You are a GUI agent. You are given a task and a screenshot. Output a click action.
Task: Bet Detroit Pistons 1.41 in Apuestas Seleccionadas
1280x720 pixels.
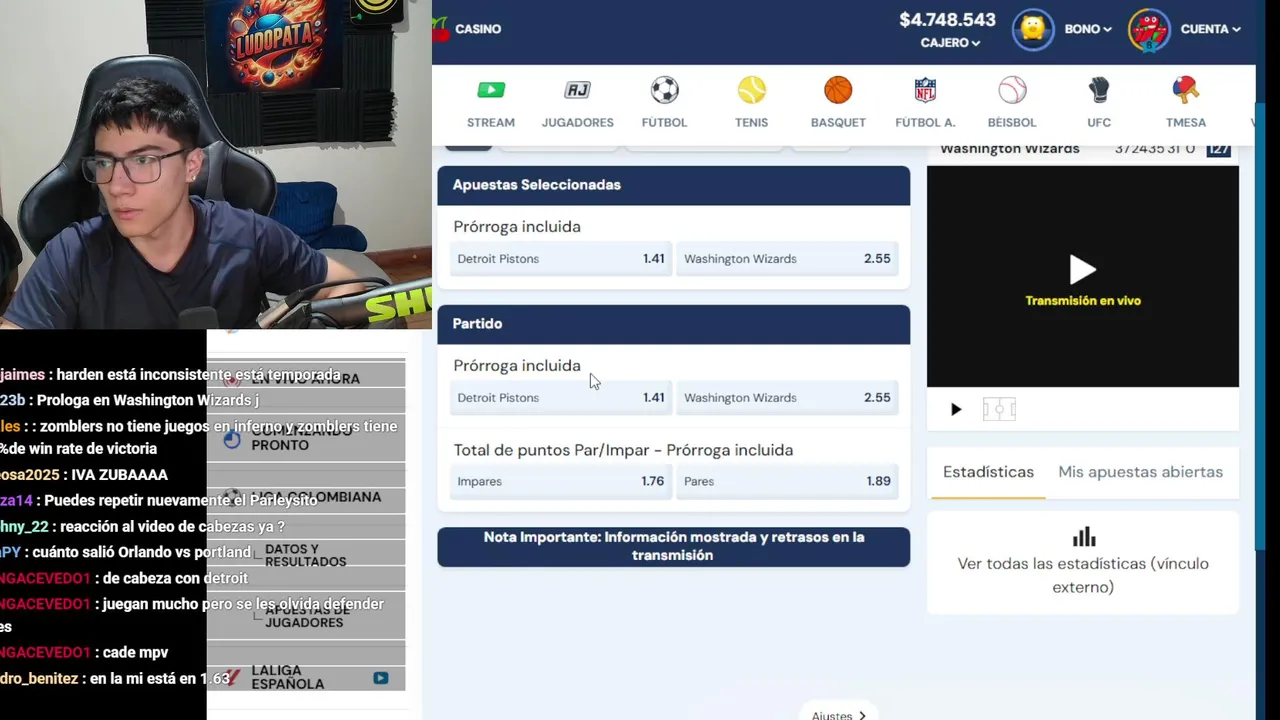[x=560, y=259]
